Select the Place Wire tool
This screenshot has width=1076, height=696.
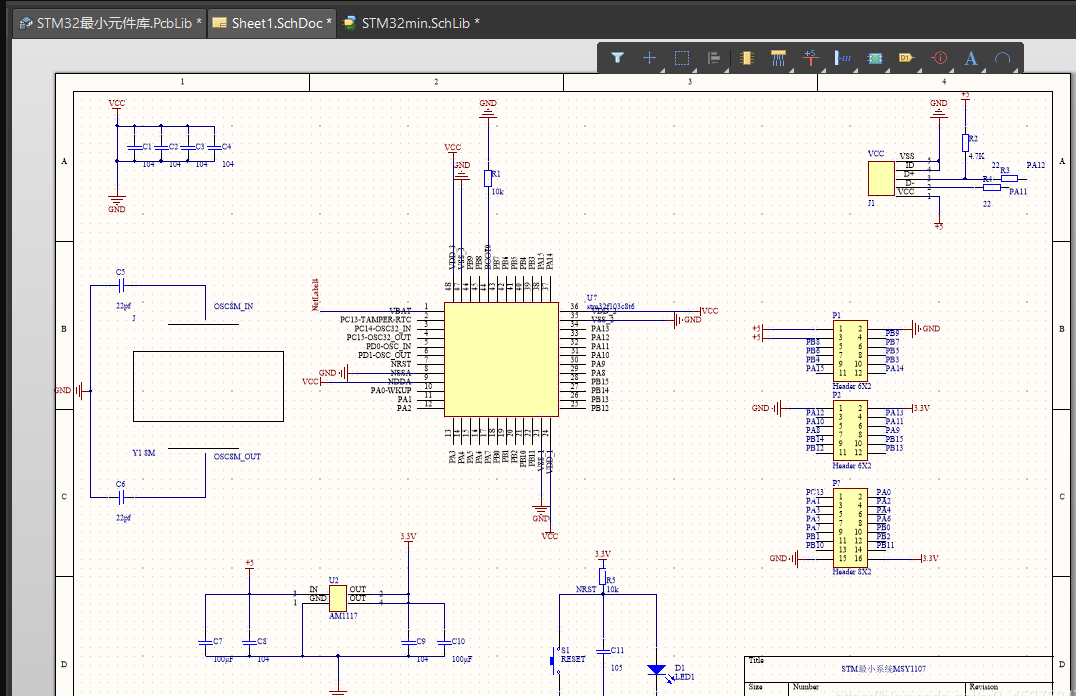pyautogui.click(x=778, y=58)
